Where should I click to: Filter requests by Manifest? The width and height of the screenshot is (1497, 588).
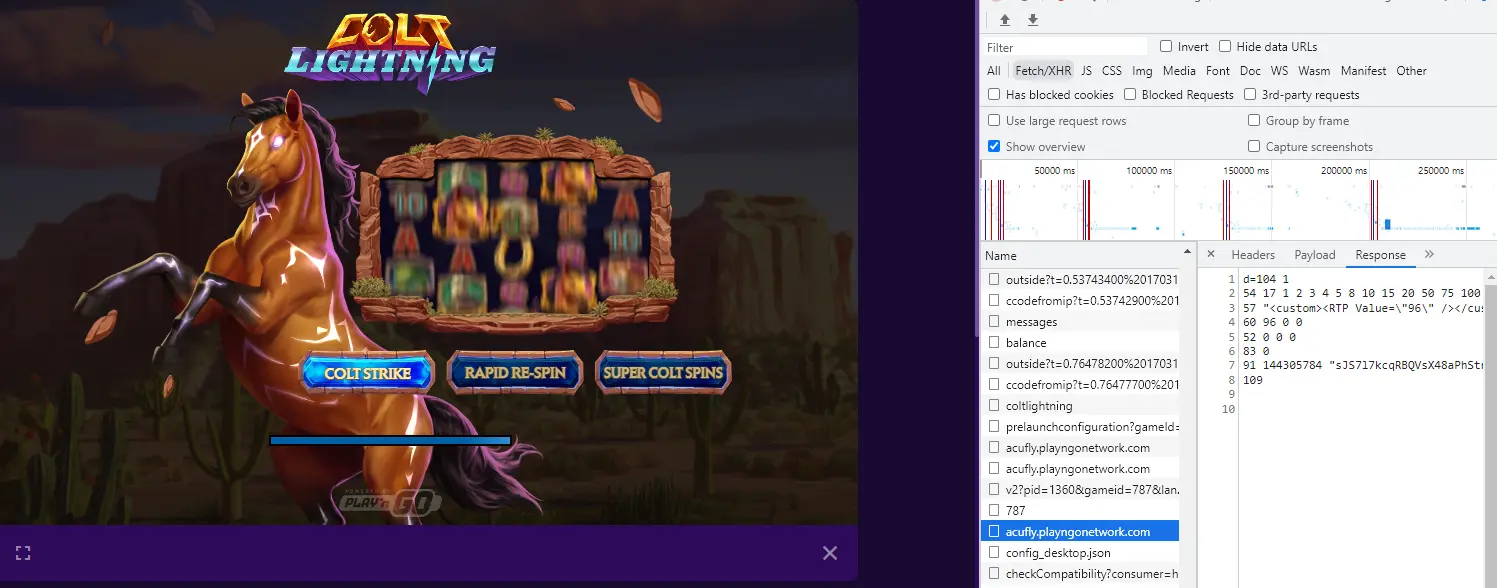[x=1364, y=71]
